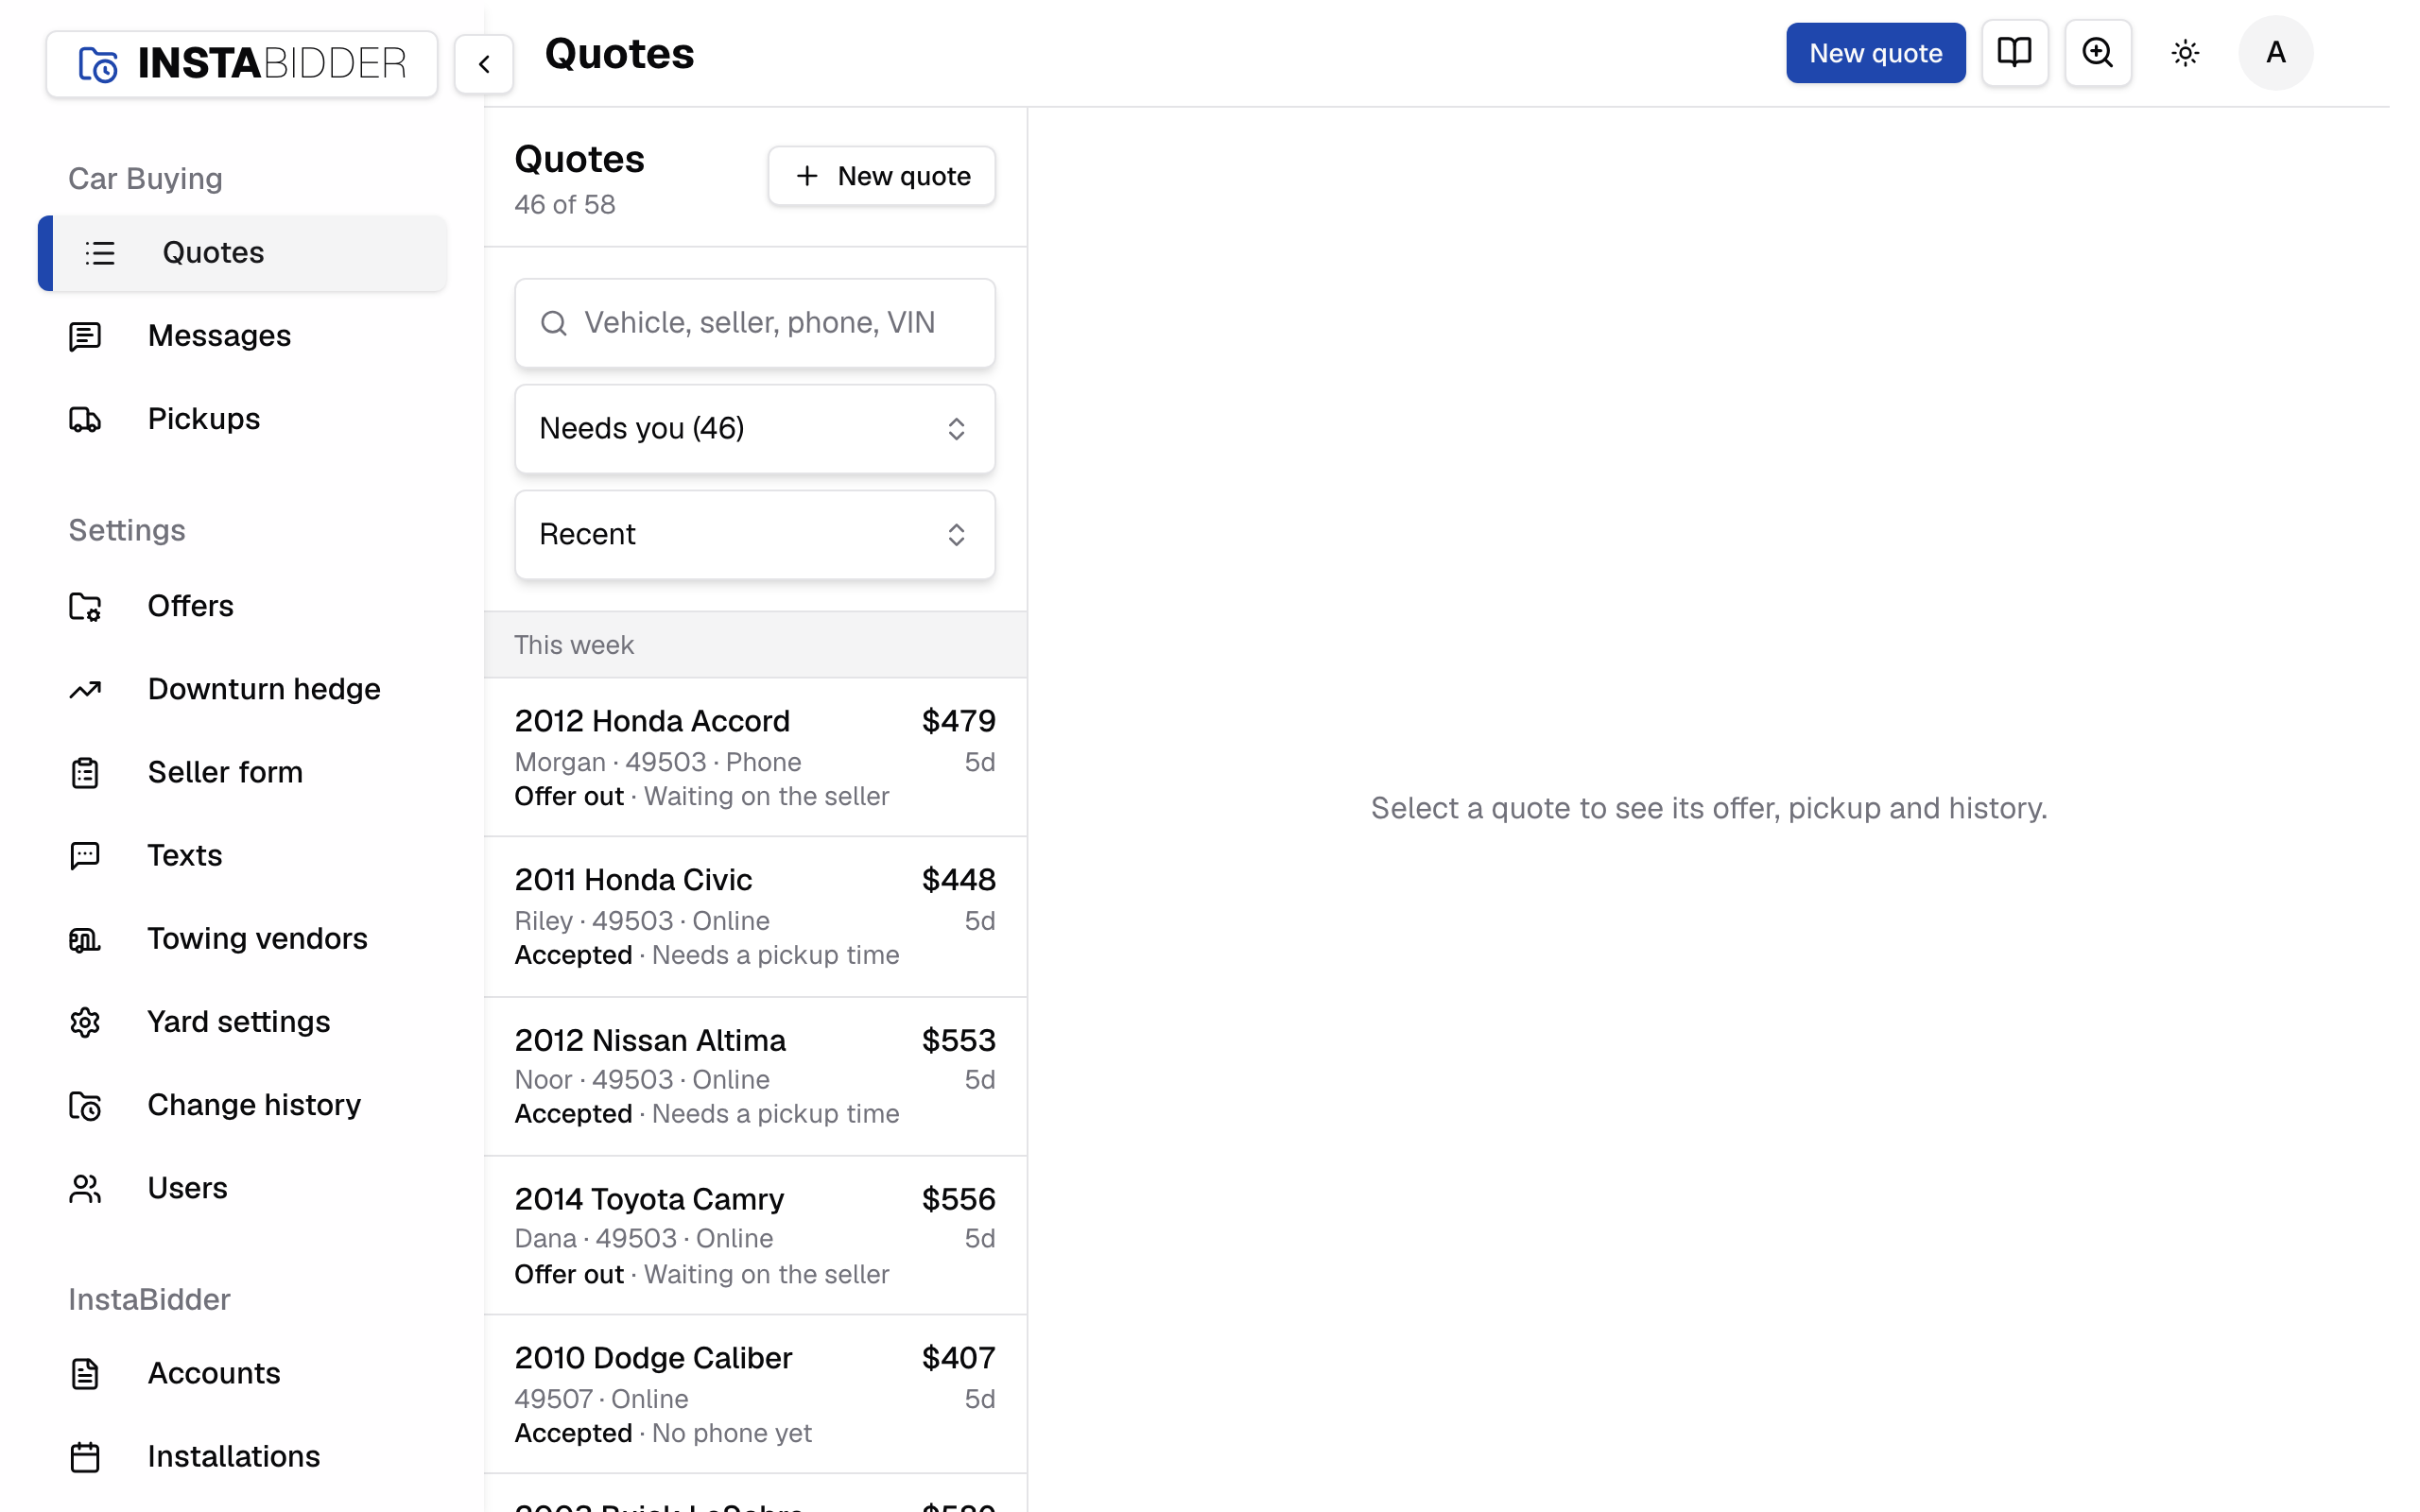2420x1512 pixels.
Task: Toggle the light/dark theme sun icon
Action: (2185, 53)
